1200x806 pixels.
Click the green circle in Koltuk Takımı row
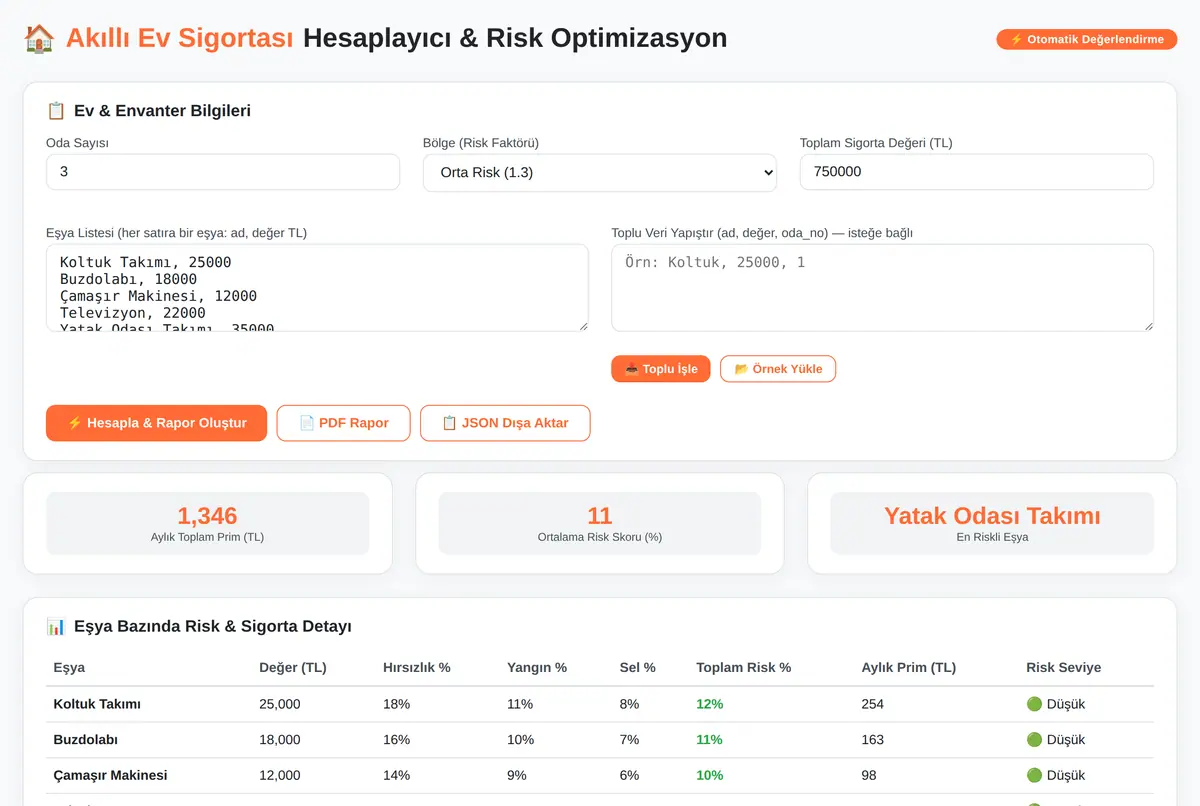1034,704
